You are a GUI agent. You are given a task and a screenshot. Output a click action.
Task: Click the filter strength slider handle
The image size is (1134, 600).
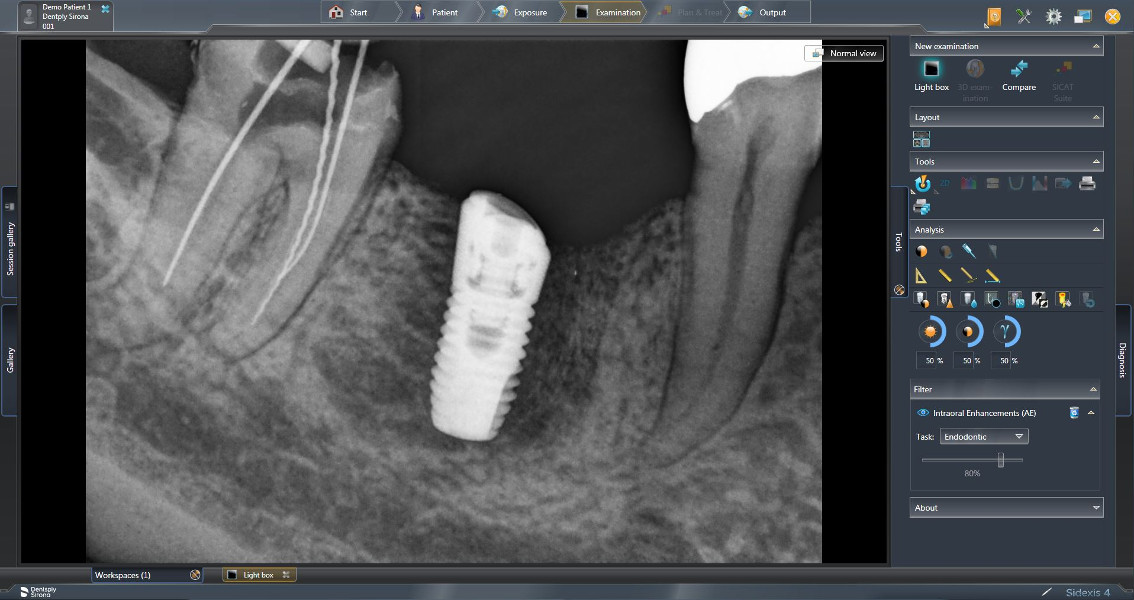point(1000,460)
